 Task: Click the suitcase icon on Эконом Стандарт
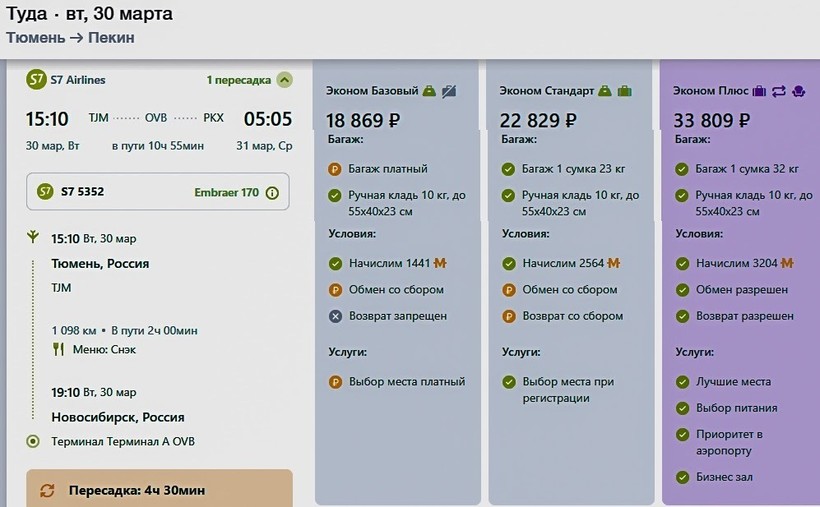click(624, 91)
